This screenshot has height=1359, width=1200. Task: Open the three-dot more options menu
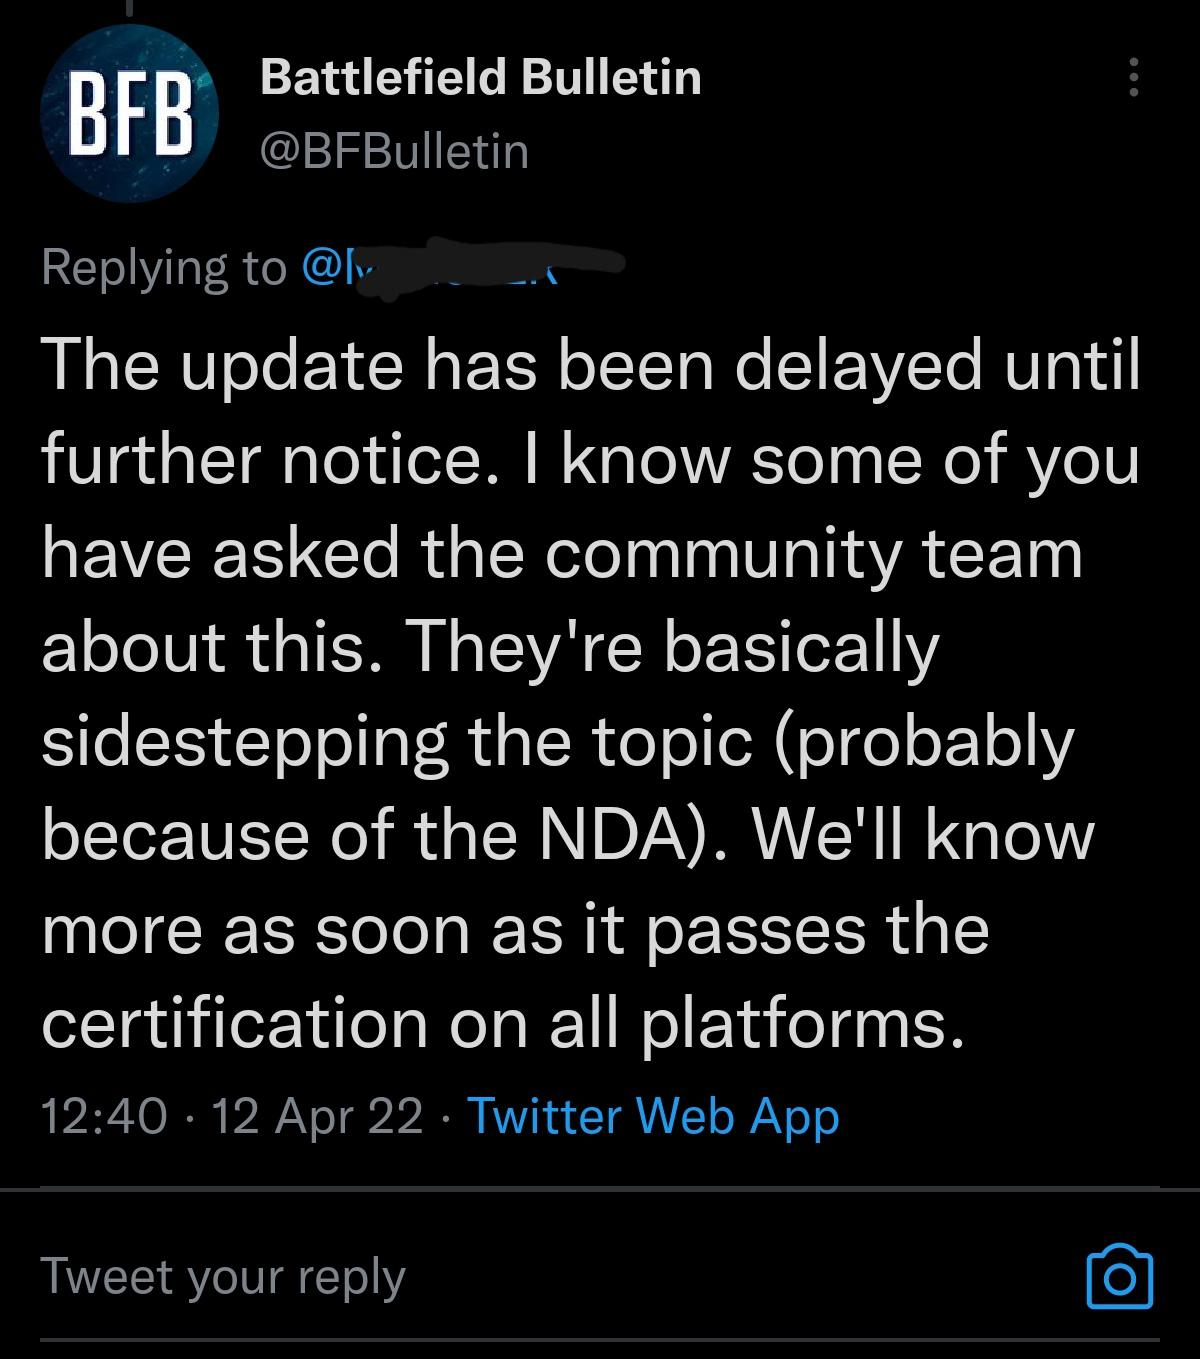[x=1132, y=77]
